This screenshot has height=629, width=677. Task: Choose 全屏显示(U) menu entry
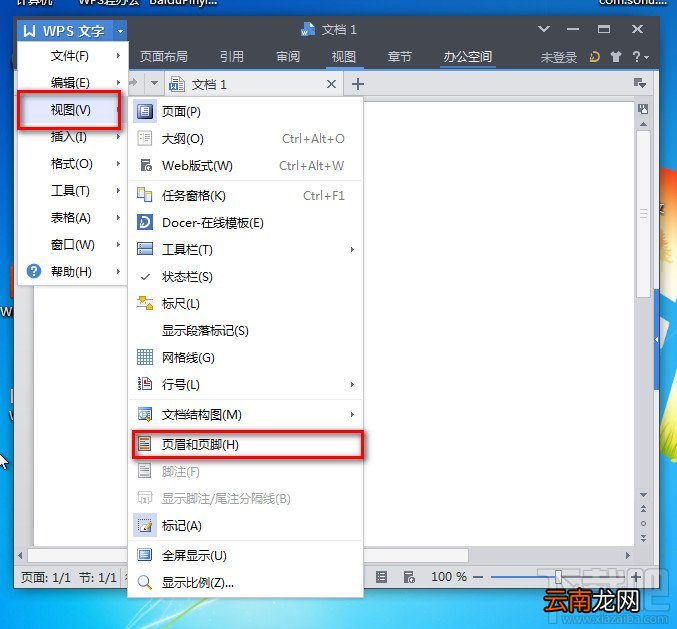point(245,555)
